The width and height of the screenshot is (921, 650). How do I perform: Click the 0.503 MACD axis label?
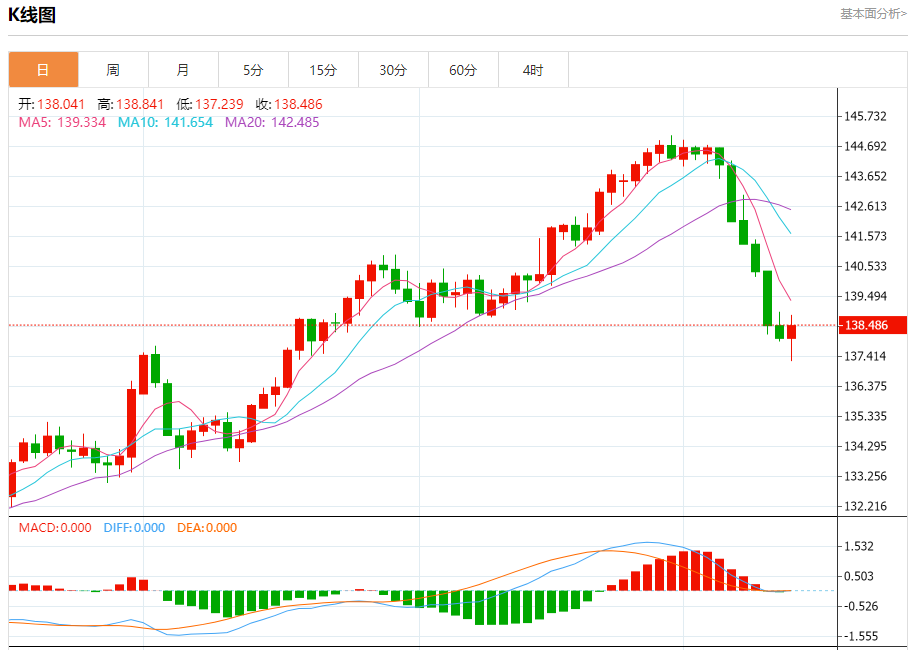[859, 576]
